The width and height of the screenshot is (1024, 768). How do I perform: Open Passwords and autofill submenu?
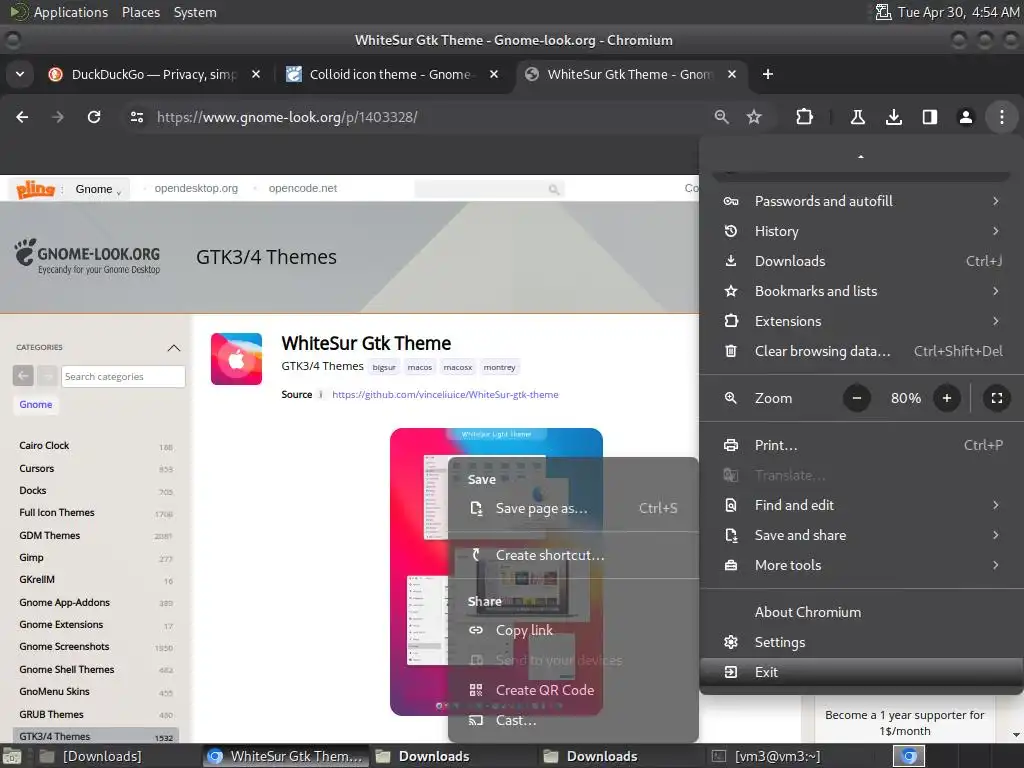(x=861, y=201)
